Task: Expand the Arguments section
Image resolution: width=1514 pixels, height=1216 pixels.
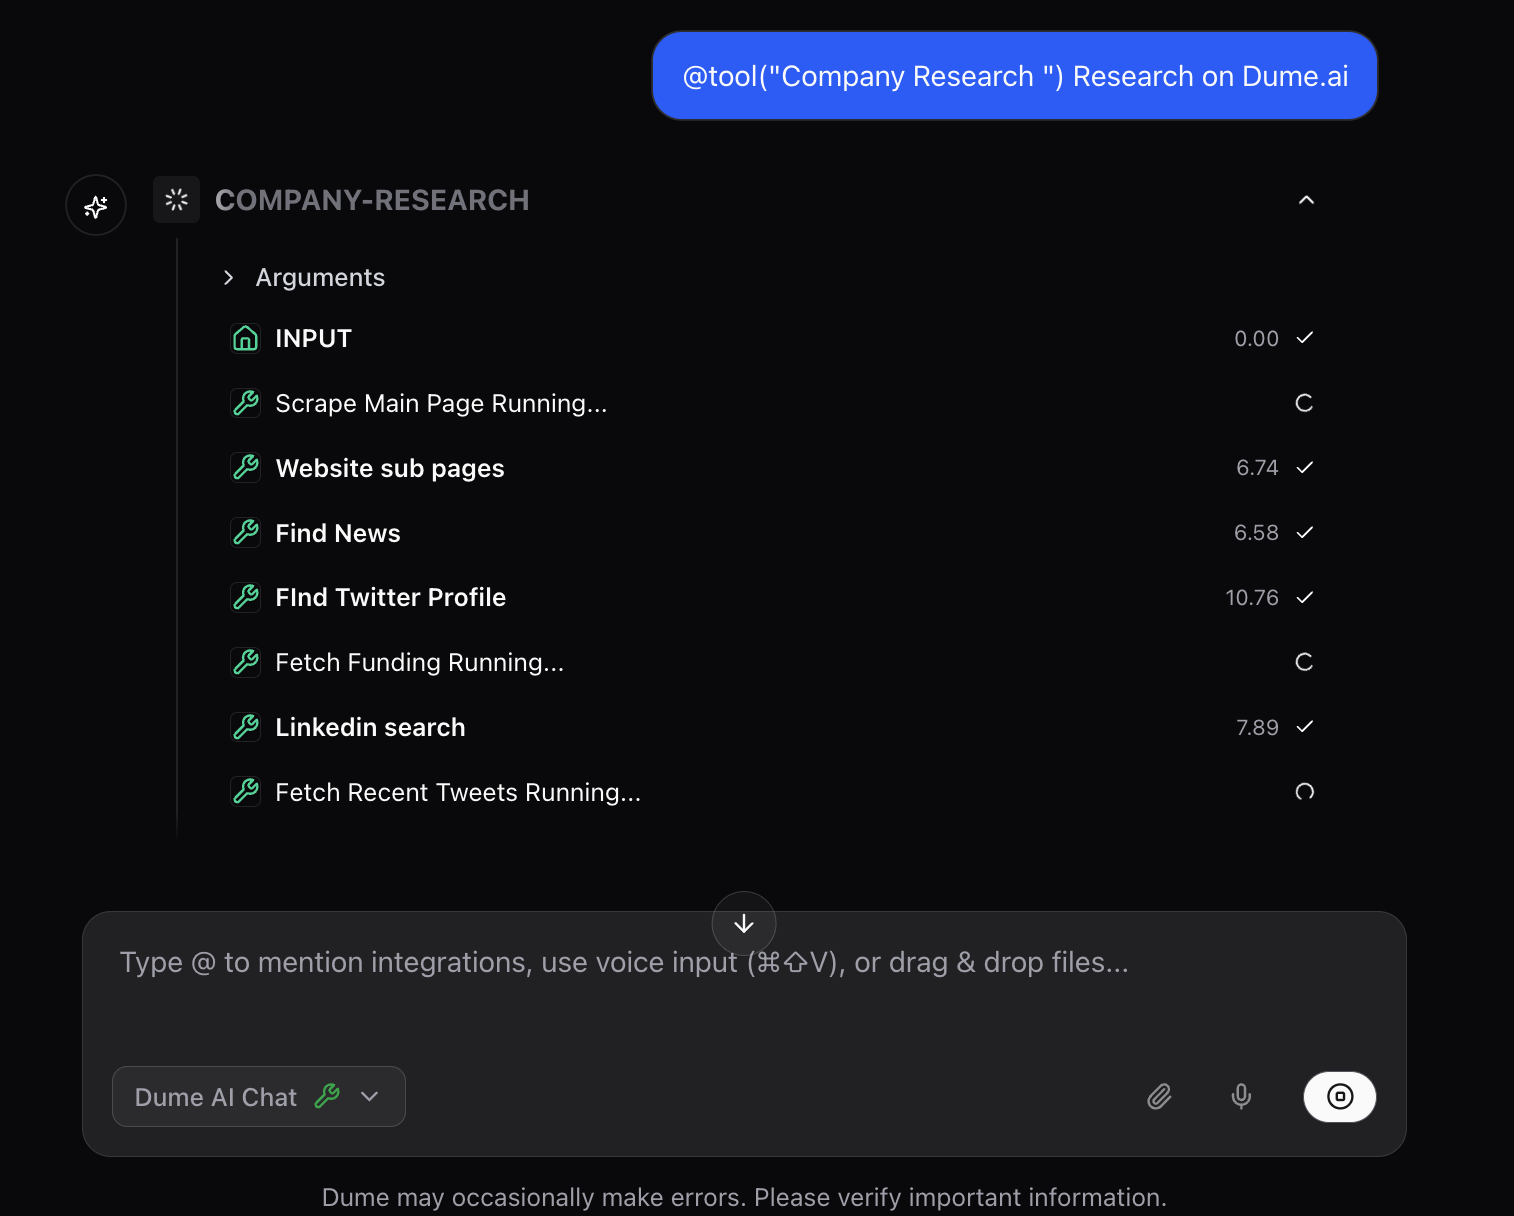Action: (x=228, y=277)
